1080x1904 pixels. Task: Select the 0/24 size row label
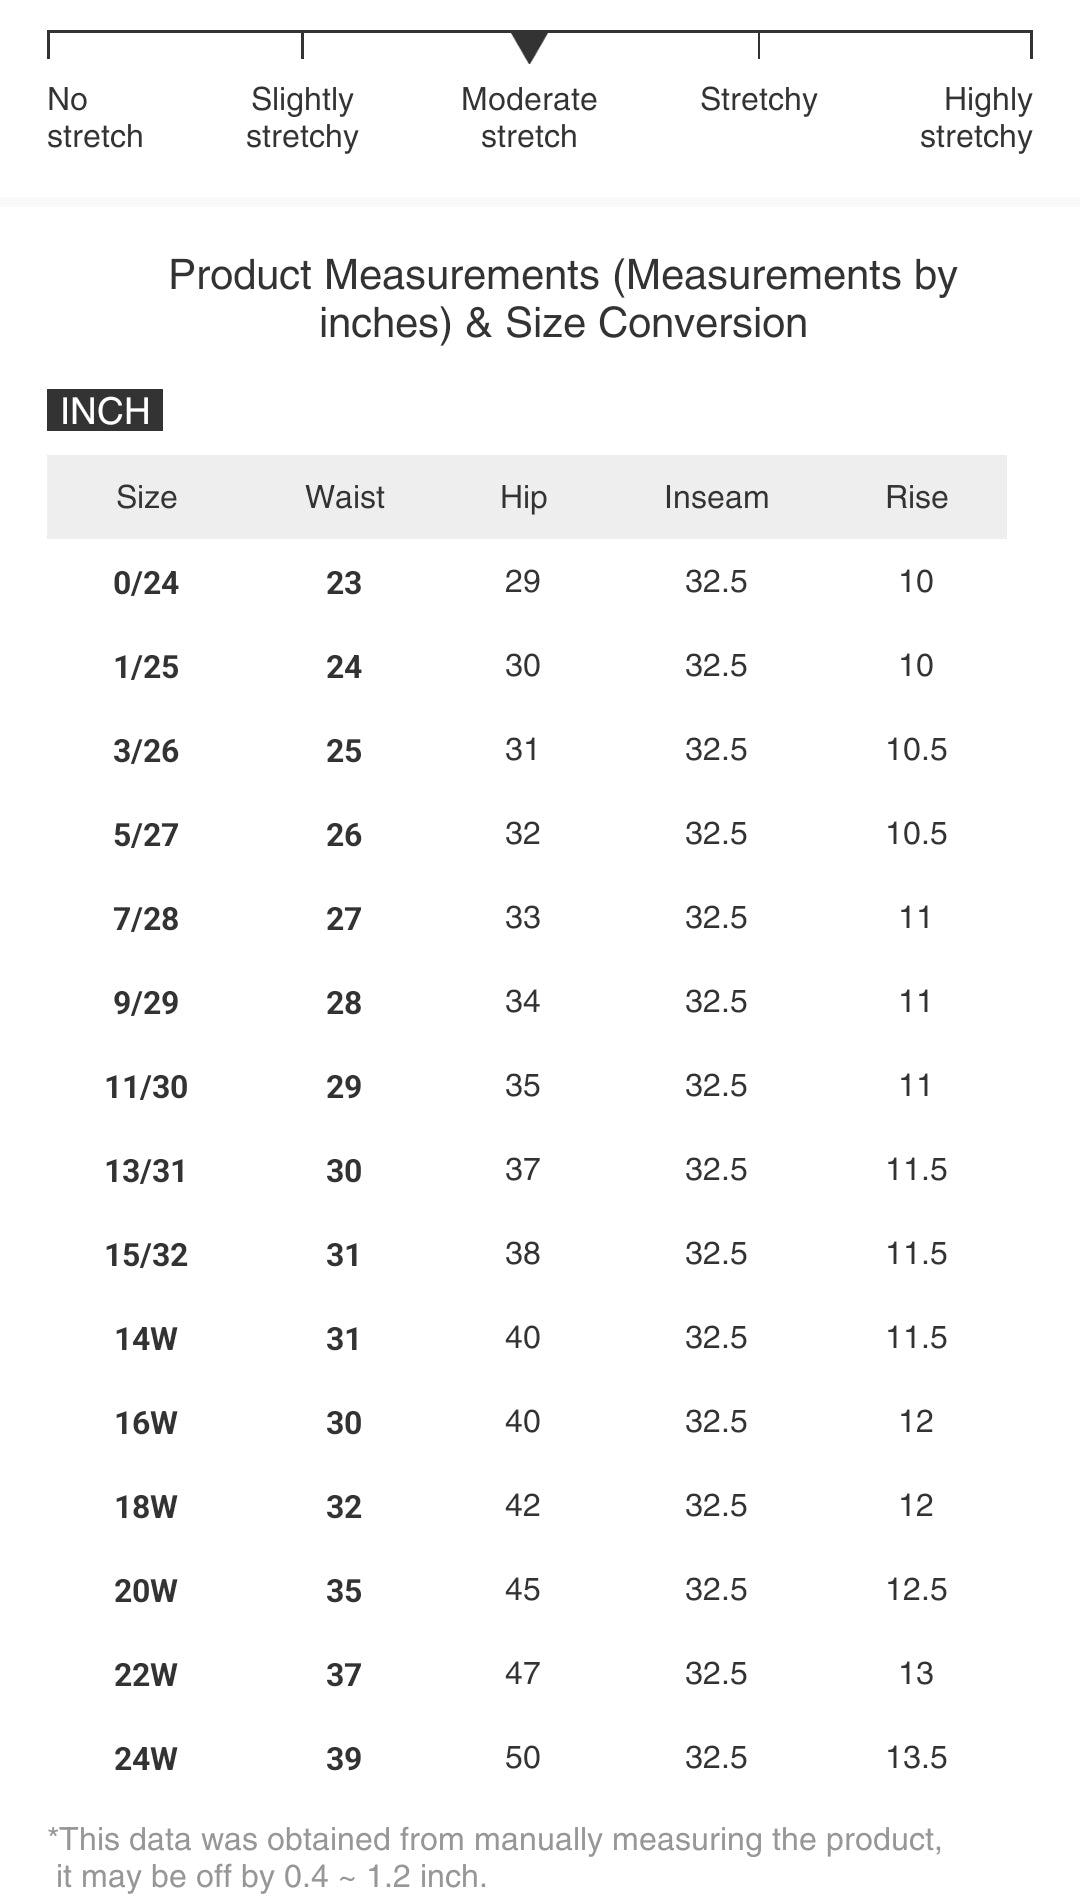[146, 583]
